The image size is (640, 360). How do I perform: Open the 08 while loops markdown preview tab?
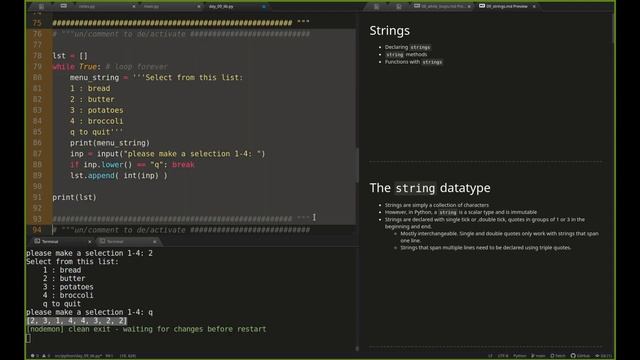pos(442,7)
